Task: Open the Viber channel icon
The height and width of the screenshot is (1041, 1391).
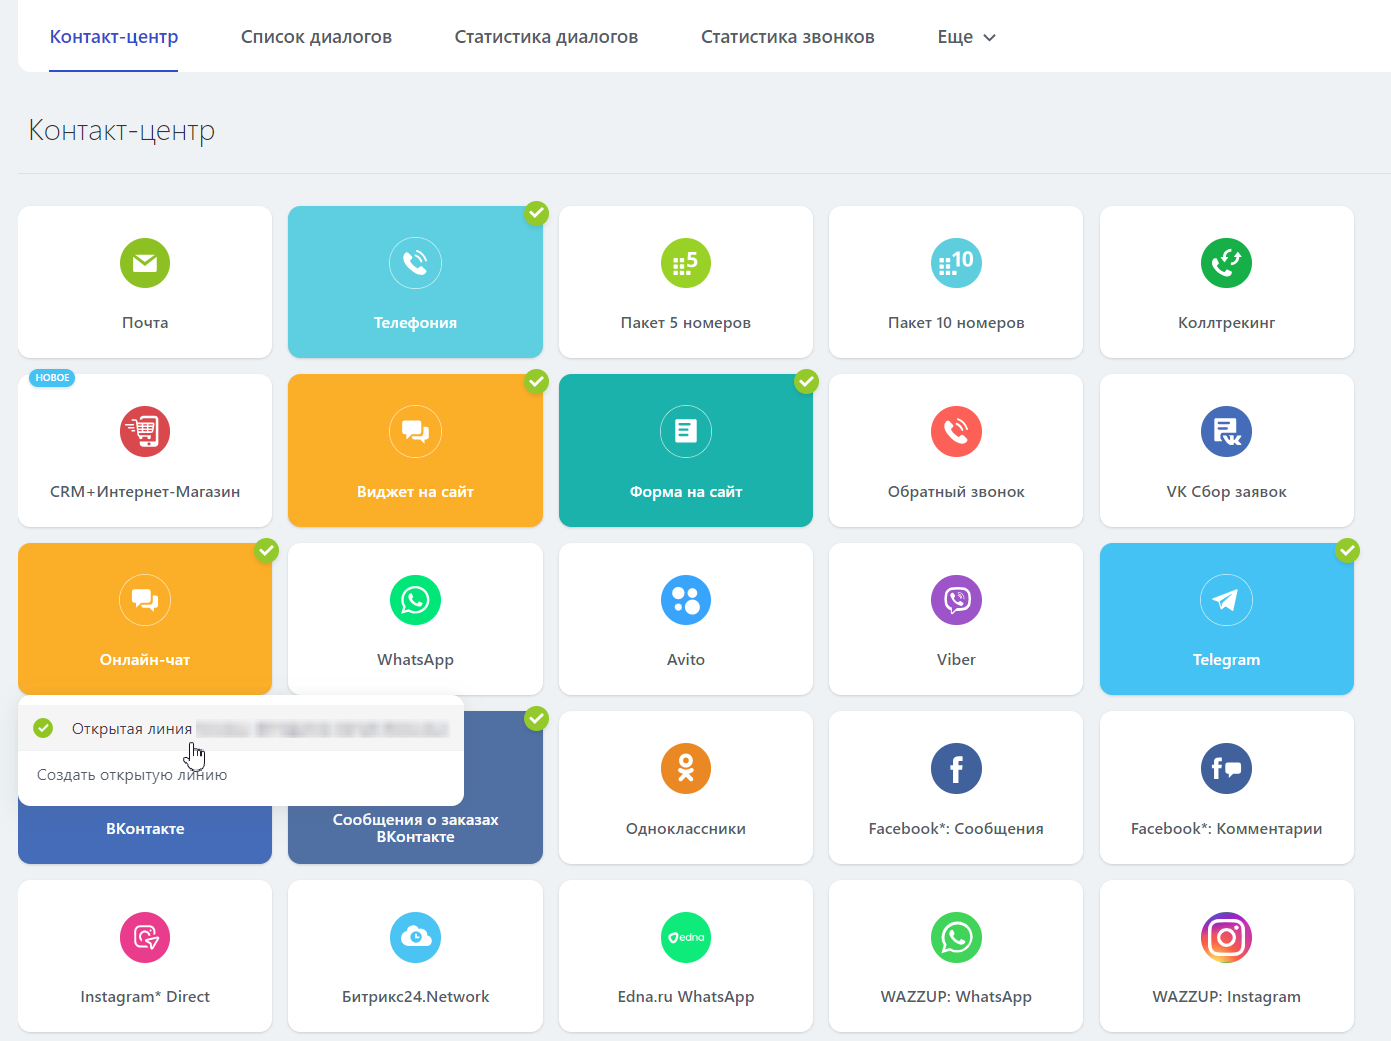Action: point(956,600)
